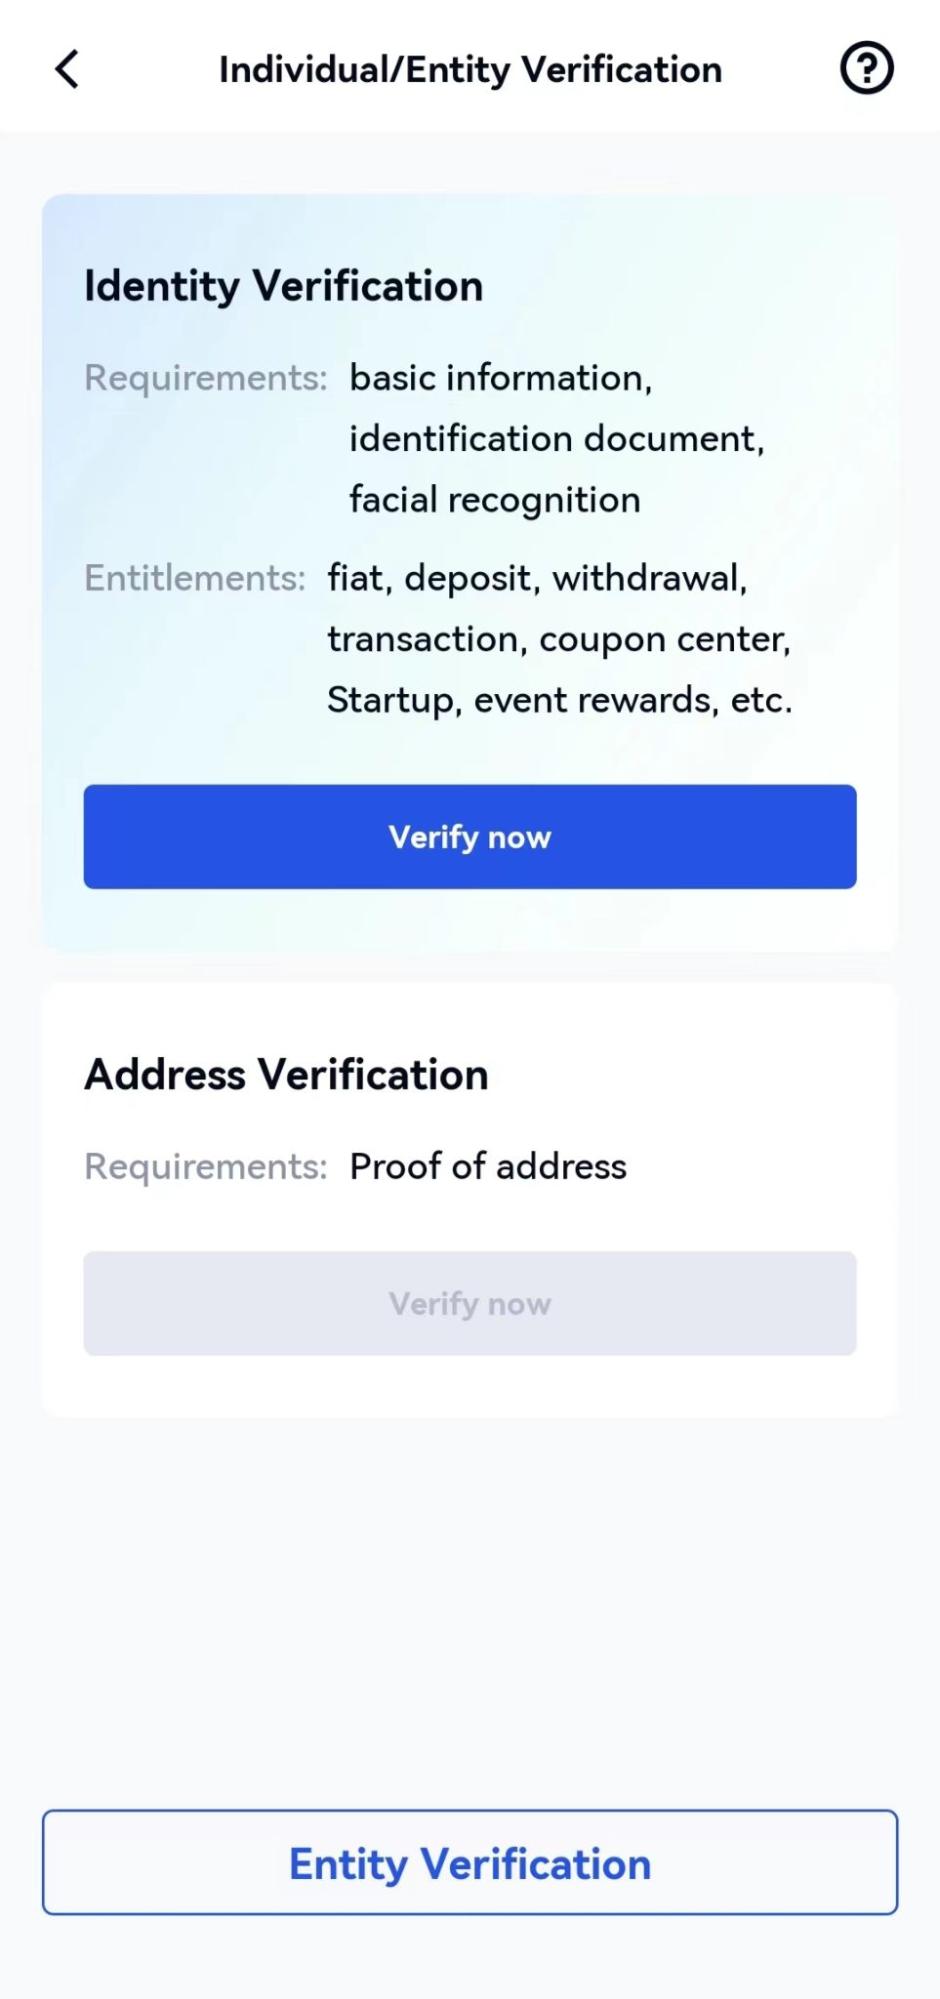Tap the Individual/Entity Verification page title

[x=470, y=69]
